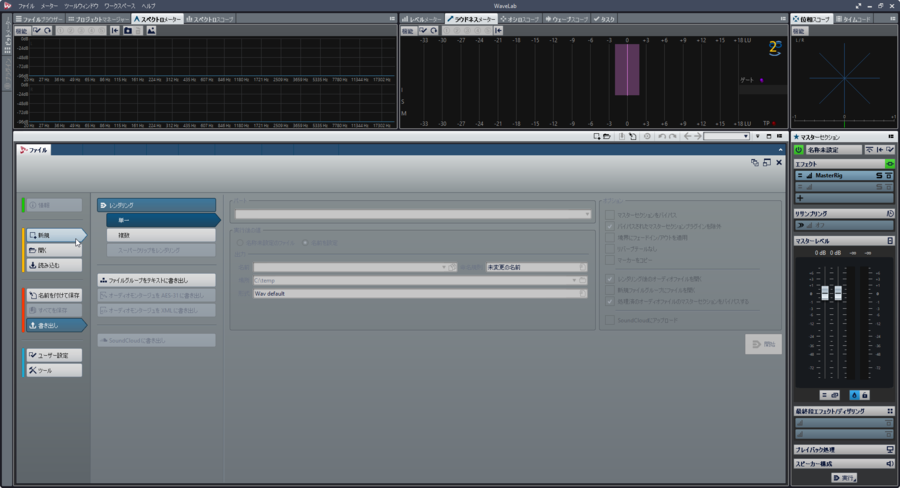Open ユーザー設定 preferences

pos(54,355)
